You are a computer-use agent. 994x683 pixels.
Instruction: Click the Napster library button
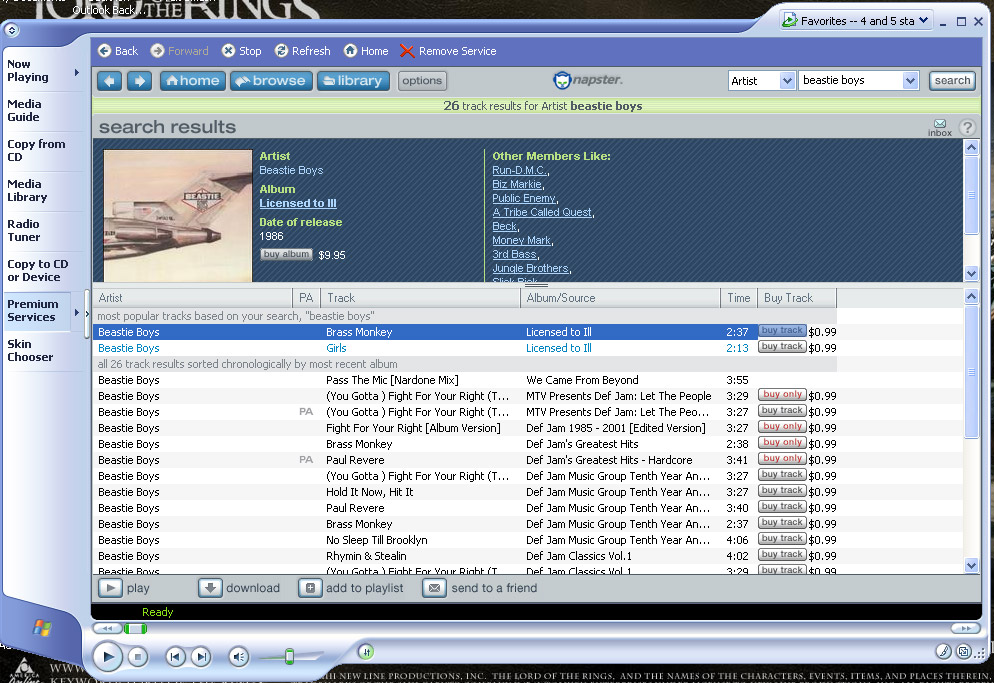coord(353,81)
